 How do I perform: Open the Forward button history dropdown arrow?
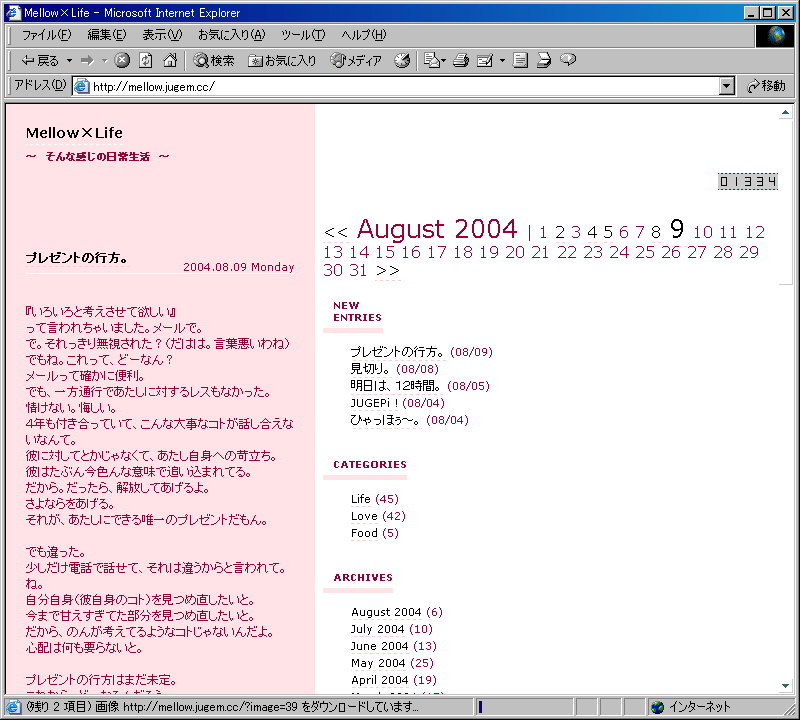point(105,61)
